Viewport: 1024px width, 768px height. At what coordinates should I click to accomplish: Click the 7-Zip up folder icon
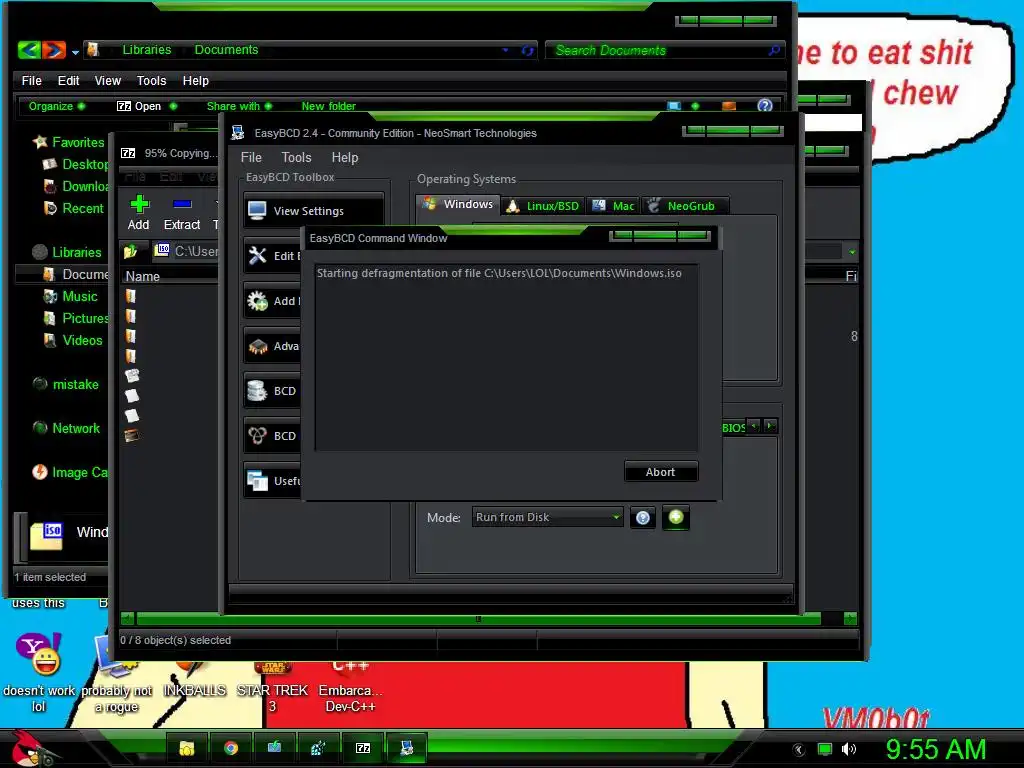[x=131, y=251]
